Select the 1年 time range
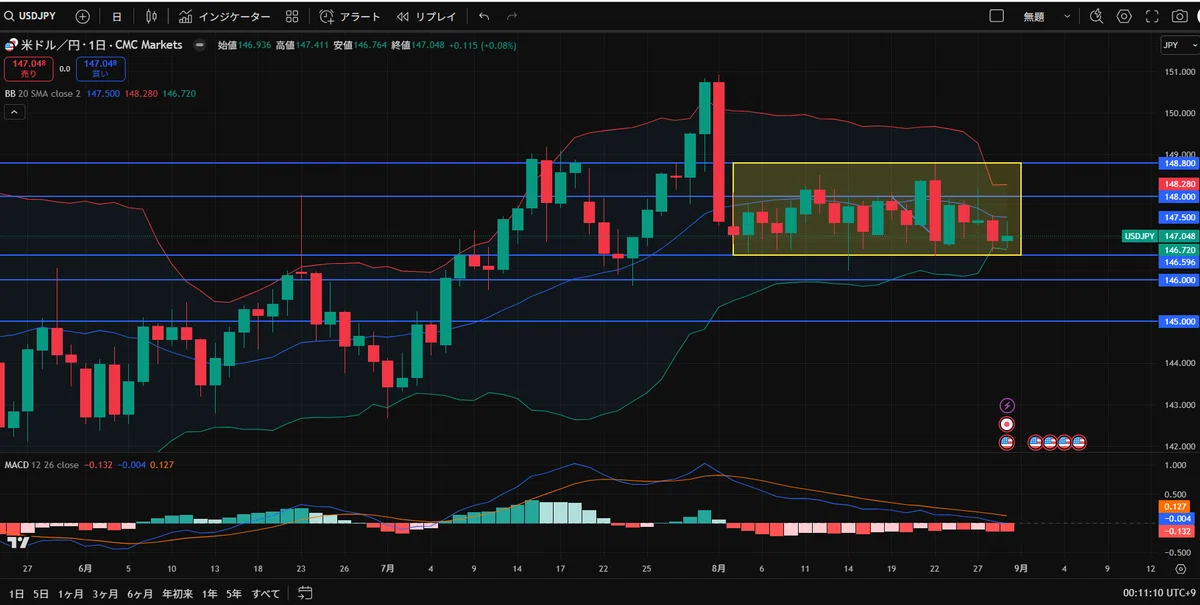The image size is (1200, 605). pyautogui.click(x=209, y=593)
